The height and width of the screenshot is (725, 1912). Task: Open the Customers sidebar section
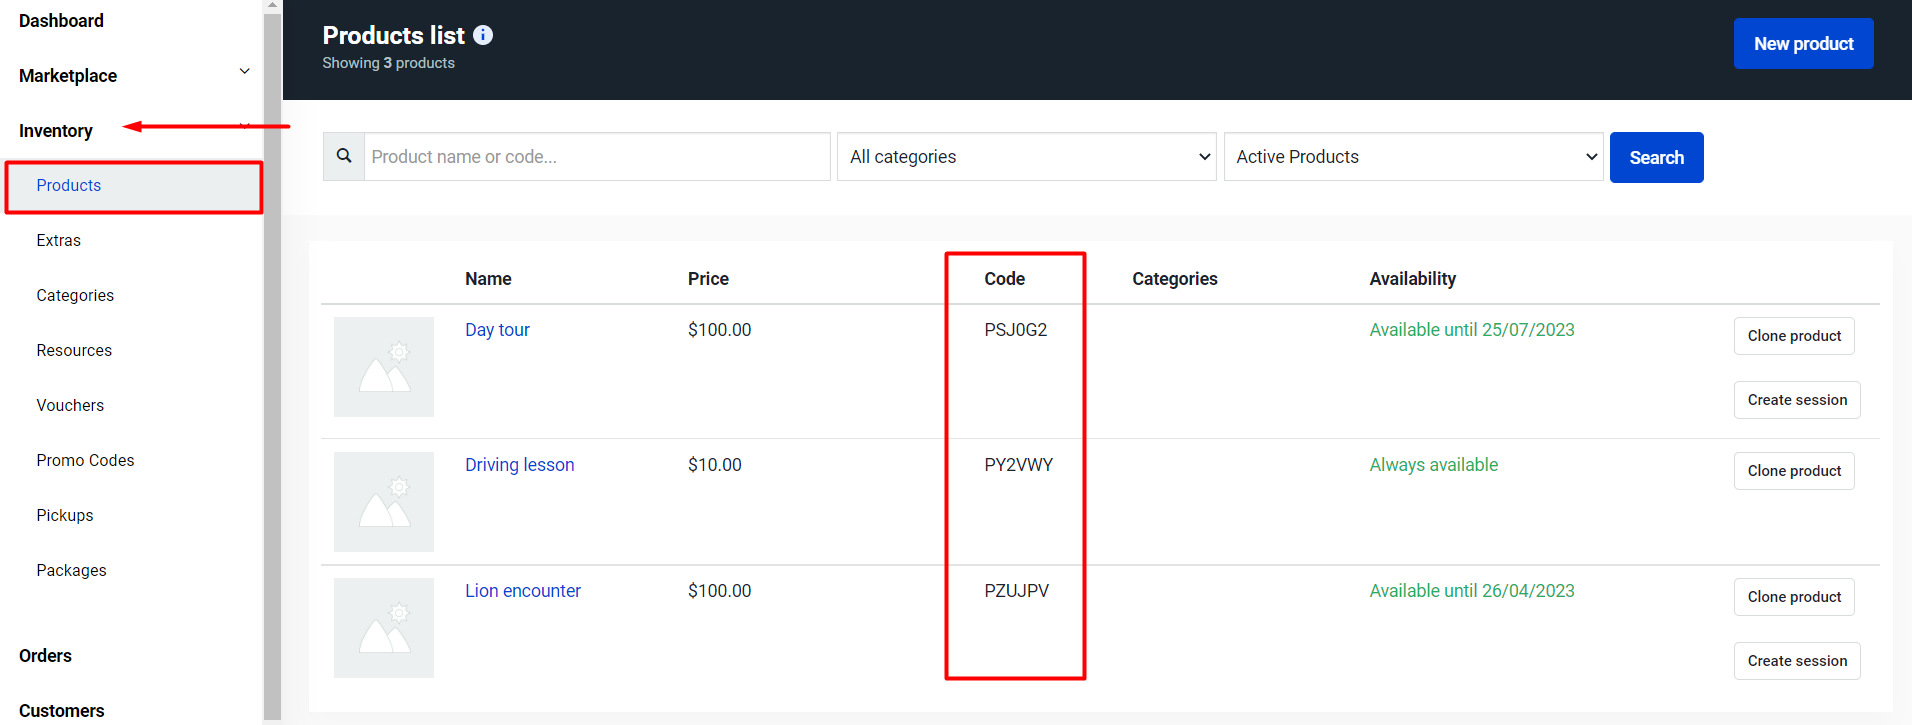tap(61, 711)
